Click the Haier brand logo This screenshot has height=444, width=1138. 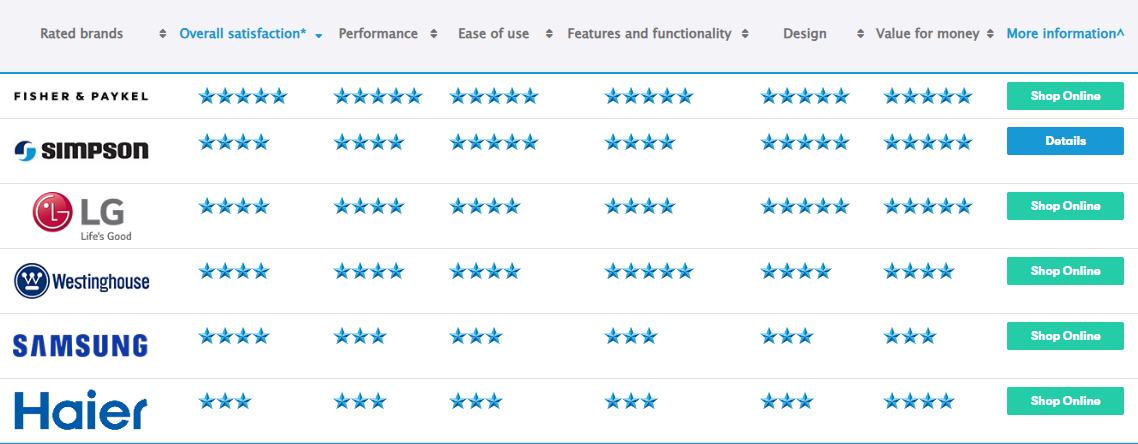click(81, 411)
